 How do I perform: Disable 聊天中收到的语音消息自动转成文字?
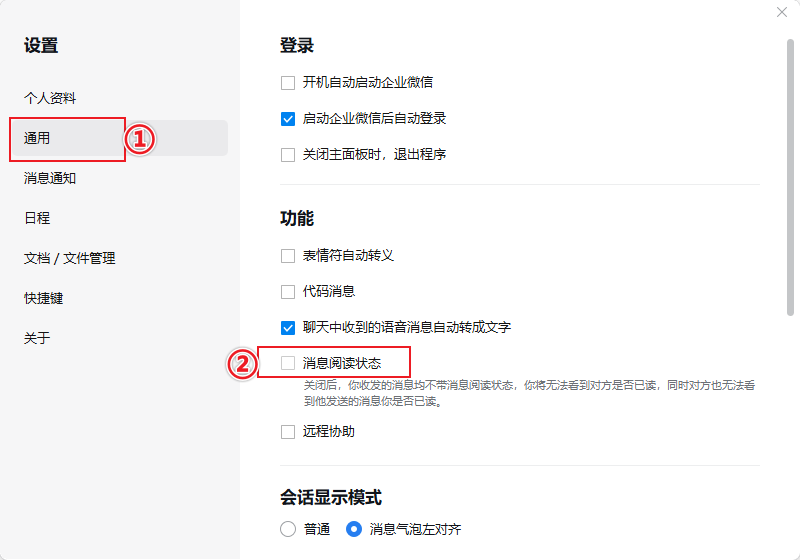pyautogui.click(x=288, y=327)
